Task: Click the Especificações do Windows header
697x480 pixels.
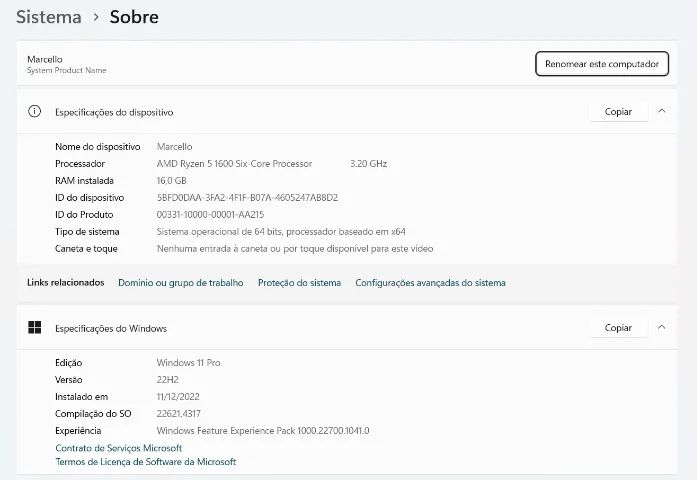Action: click(x=111, y=328)
